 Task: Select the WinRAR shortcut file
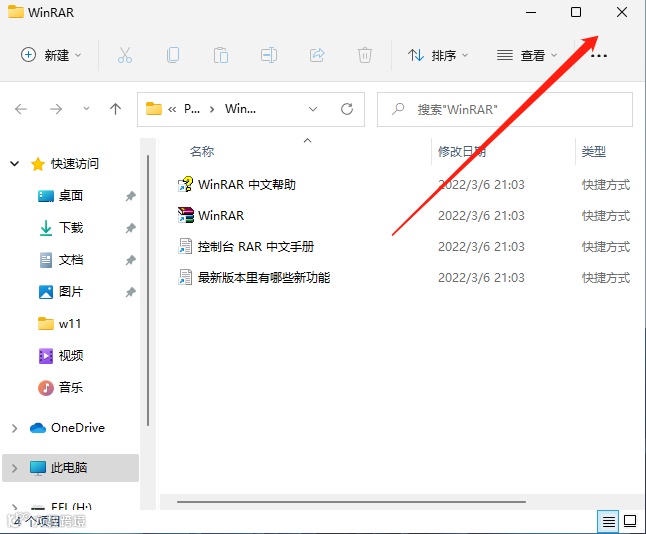point(221,215)
